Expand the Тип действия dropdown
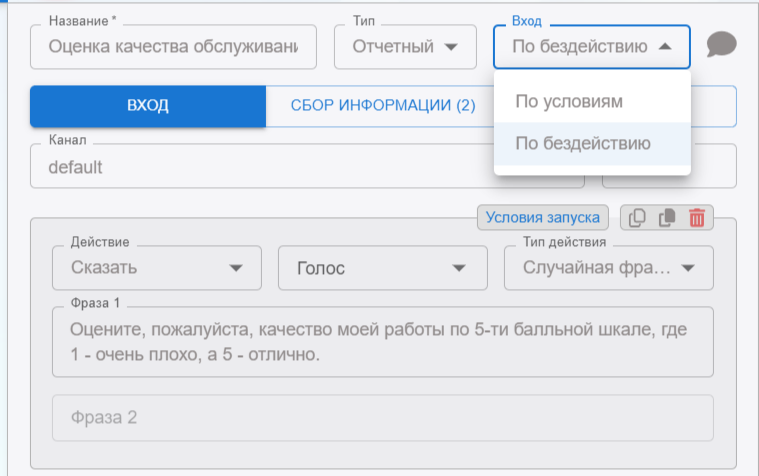The height and width of the screenshot is (476, 759). tap(608, 268)
